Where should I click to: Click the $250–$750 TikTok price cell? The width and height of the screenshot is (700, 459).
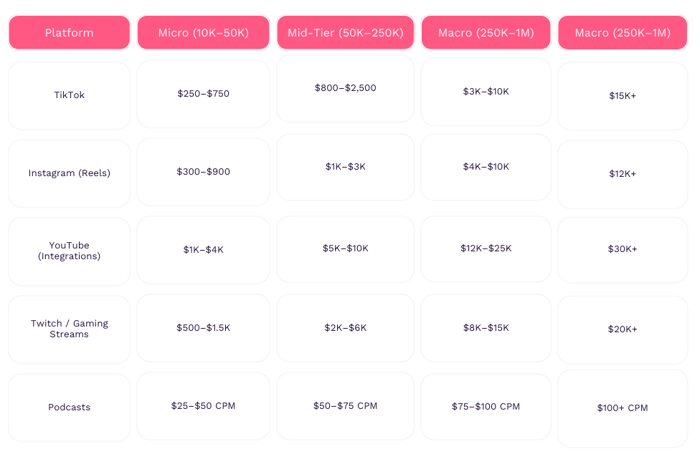coord(203,94)
